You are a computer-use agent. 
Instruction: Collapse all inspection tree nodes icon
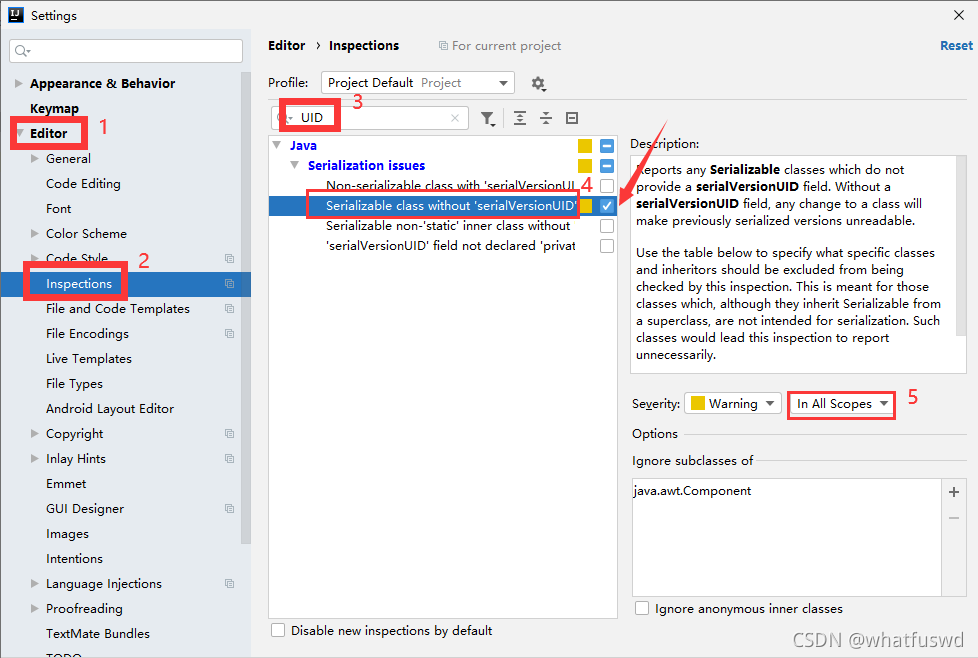coord(546,118)
